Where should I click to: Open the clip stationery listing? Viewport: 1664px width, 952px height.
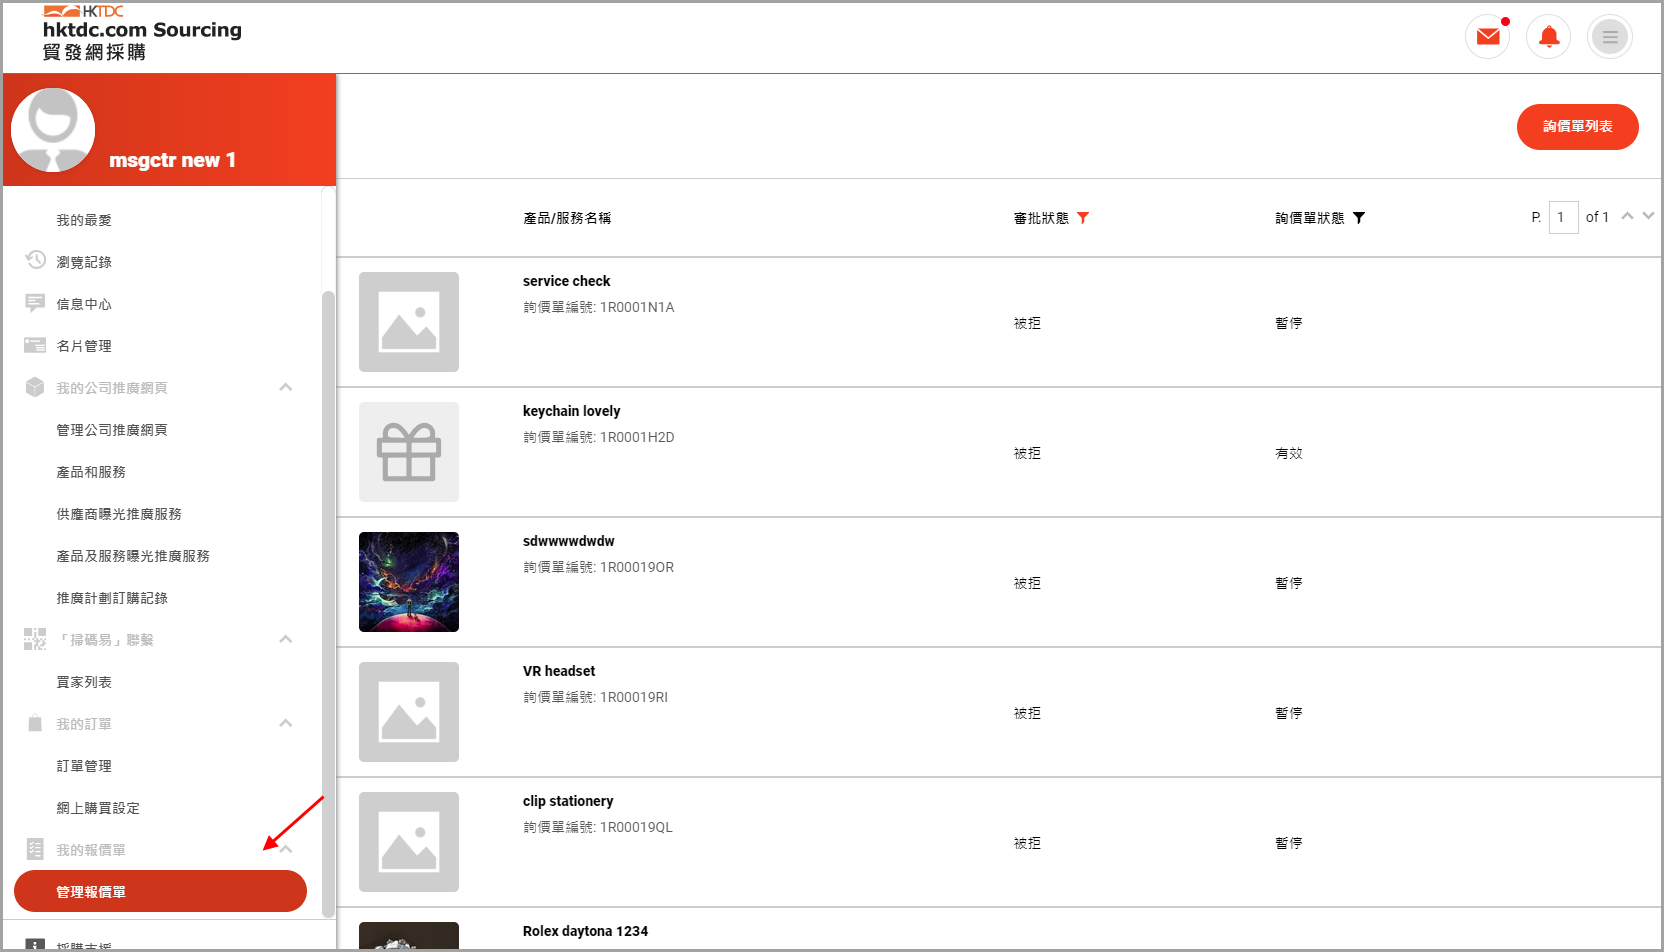[568, 801]
